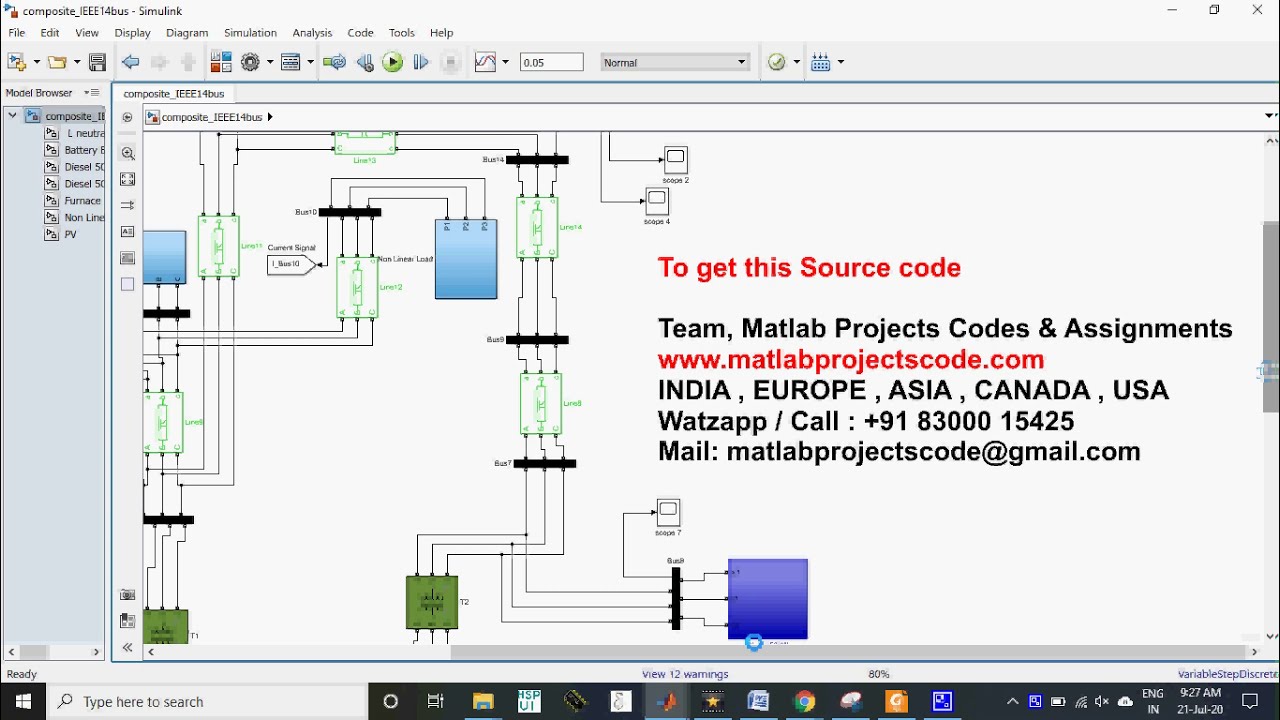The height and width of the screenshot is (720, 1280).
Task: Click the vertical scrollbar of the canvas
Action: point(1271,317)
